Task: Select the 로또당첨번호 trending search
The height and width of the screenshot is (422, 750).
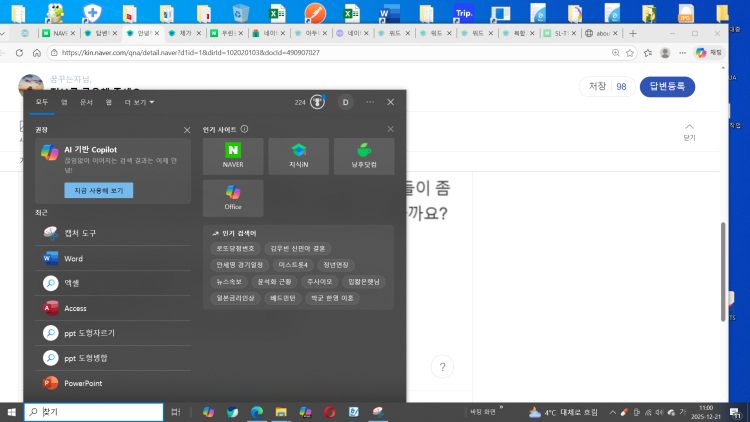Action: click(236, 248)
